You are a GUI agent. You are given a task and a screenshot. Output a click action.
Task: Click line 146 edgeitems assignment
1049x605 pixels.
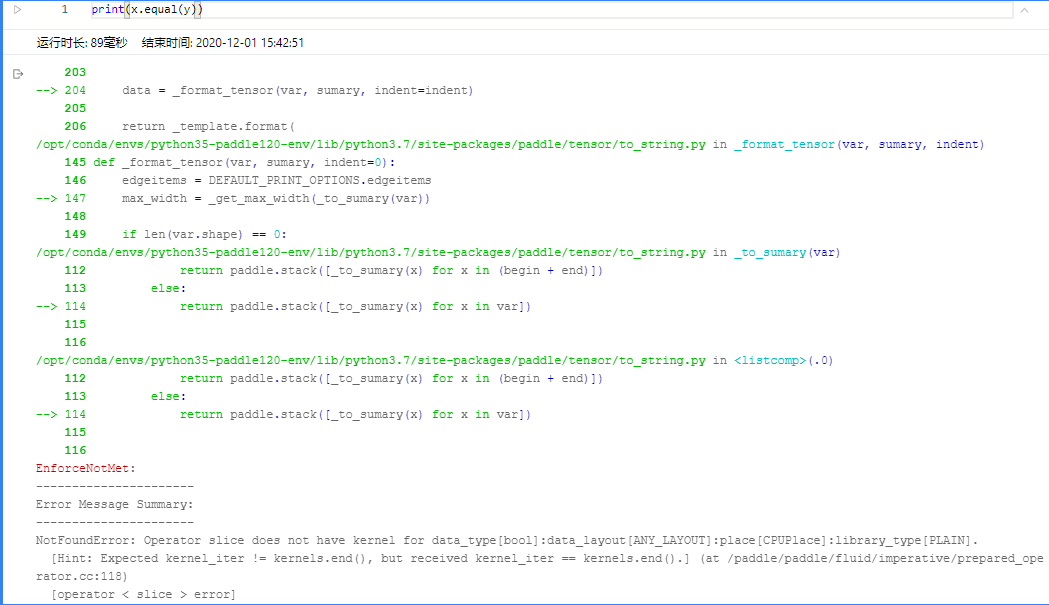(248, 181)
